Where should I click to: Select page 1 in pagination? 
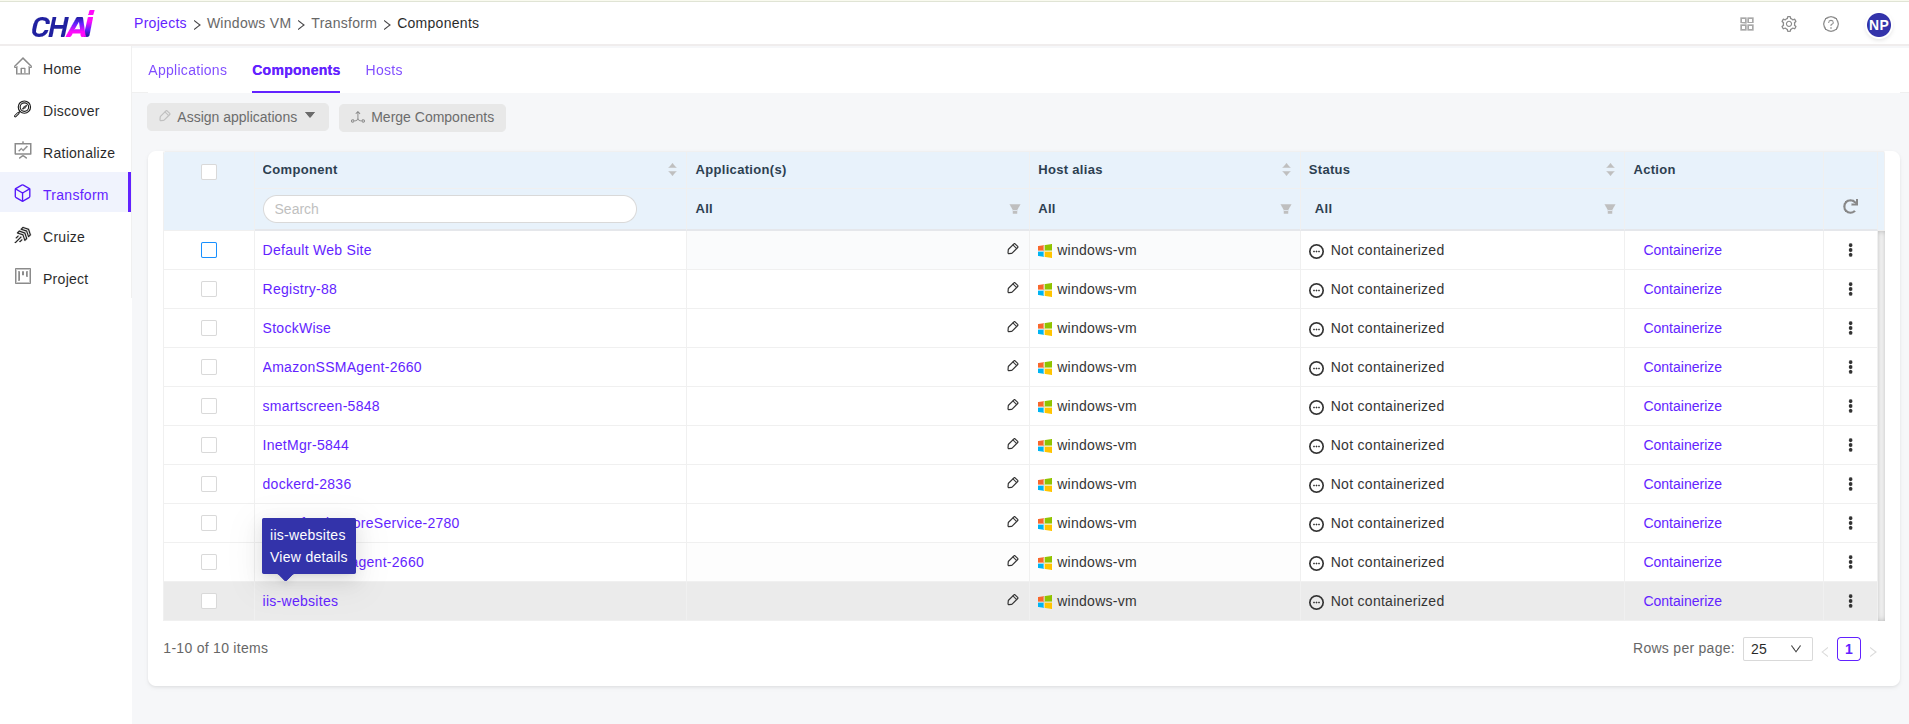click(x=1849, y=649)
